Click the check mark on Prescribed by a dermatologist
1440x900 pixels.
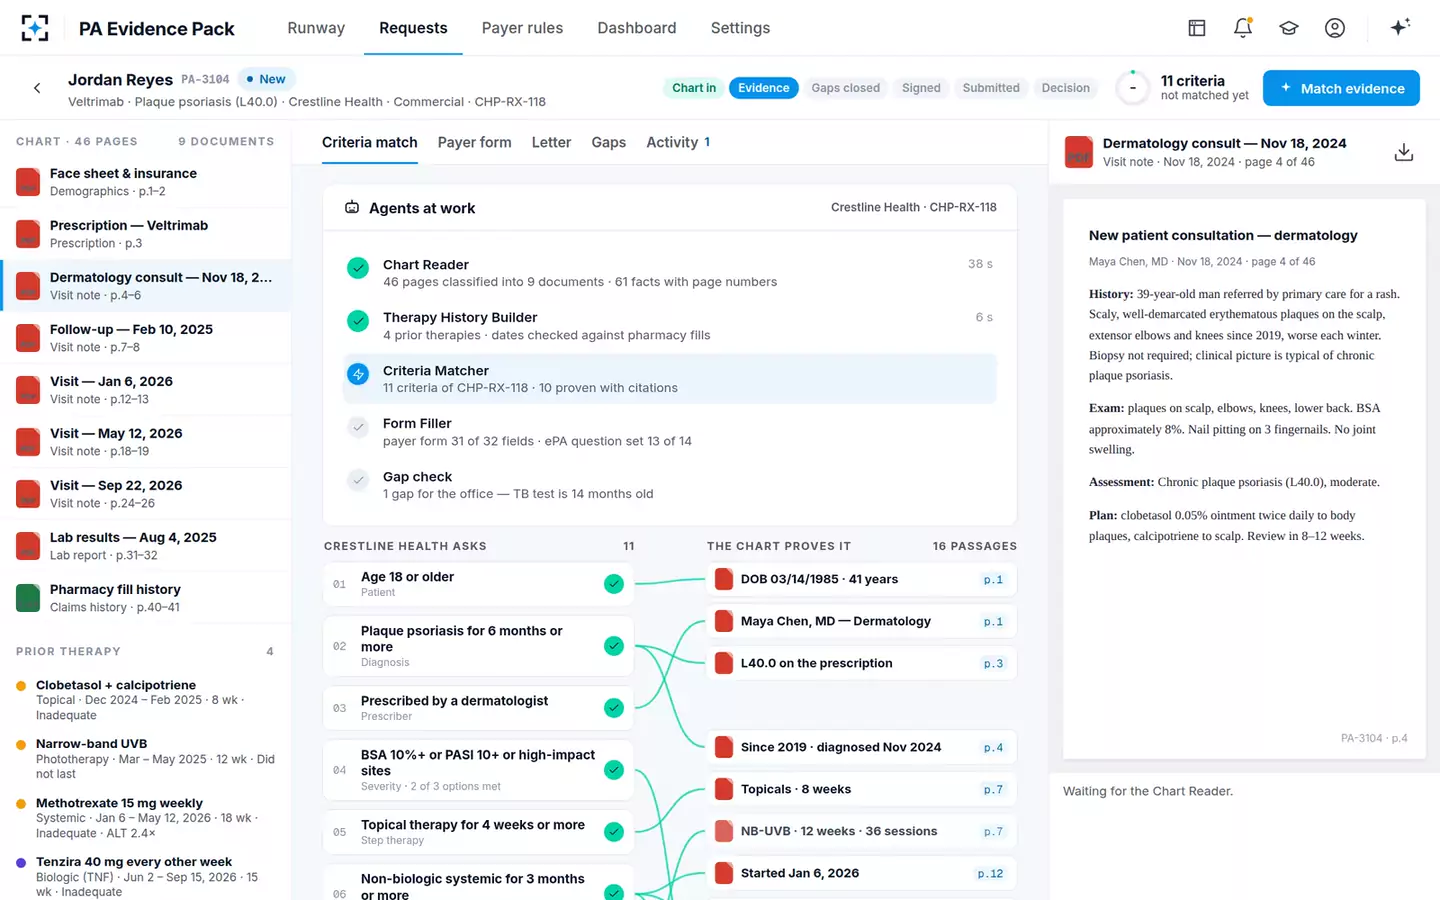[614, 708]
